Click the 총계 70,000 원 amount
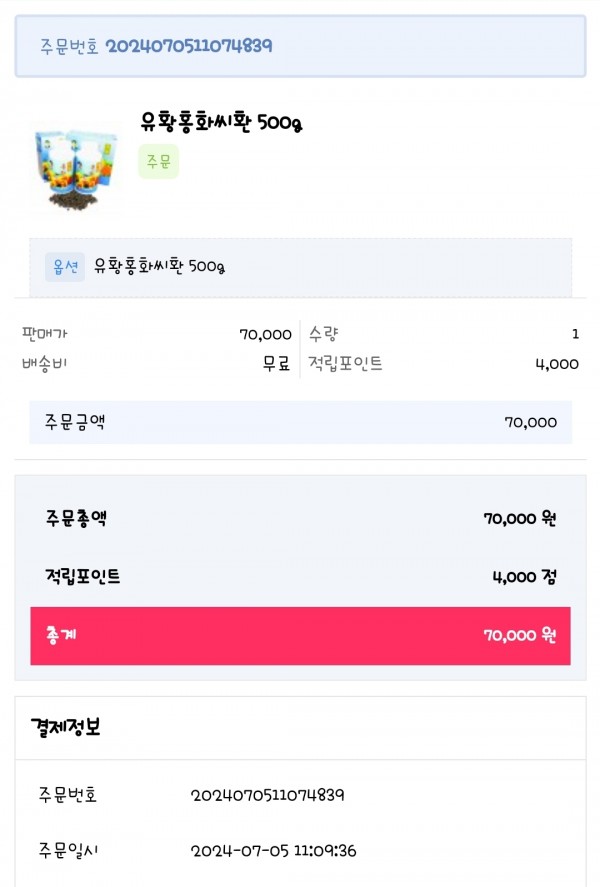Screen dimensions: 600x887 click(520, 635)
